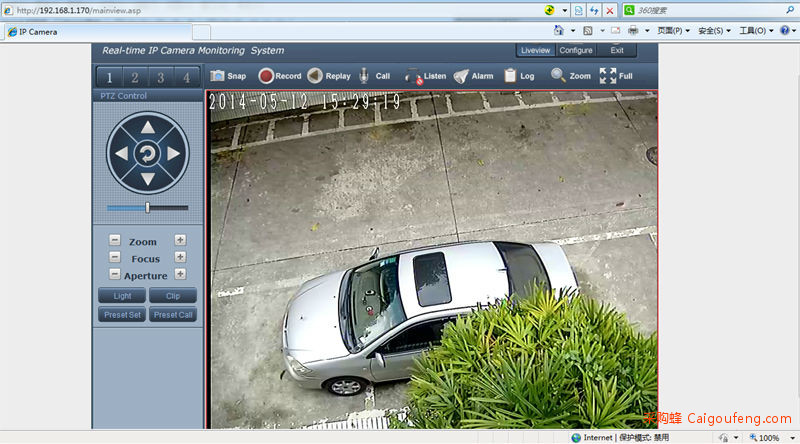Viewport: 800px width, 444px height.
Task: Adjust the PTZ speed slider handle
Action: (147, 208)
